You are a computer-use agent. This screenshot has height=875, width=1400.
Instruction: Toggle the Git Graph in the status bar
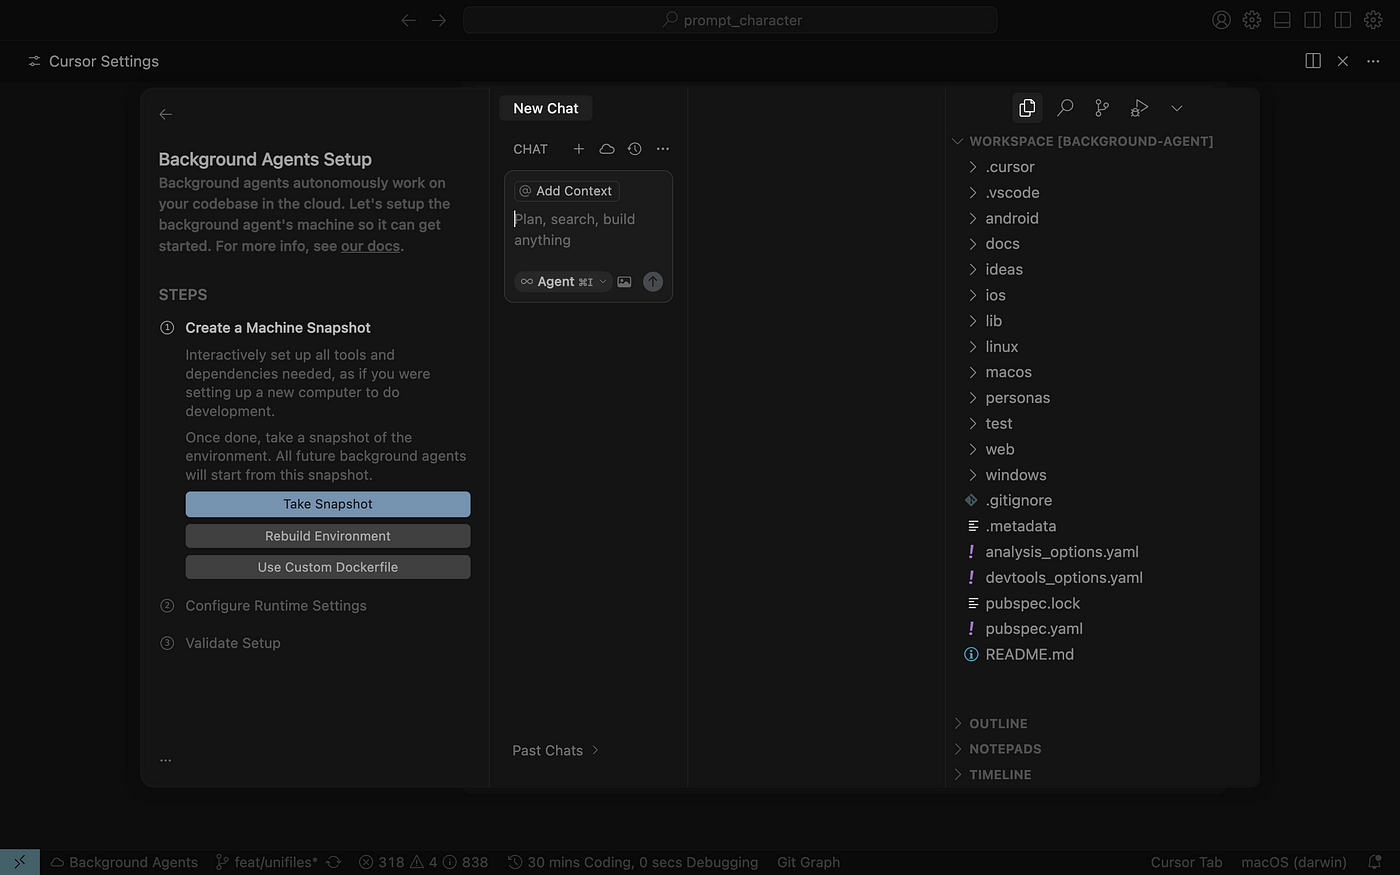pos(808,861)
